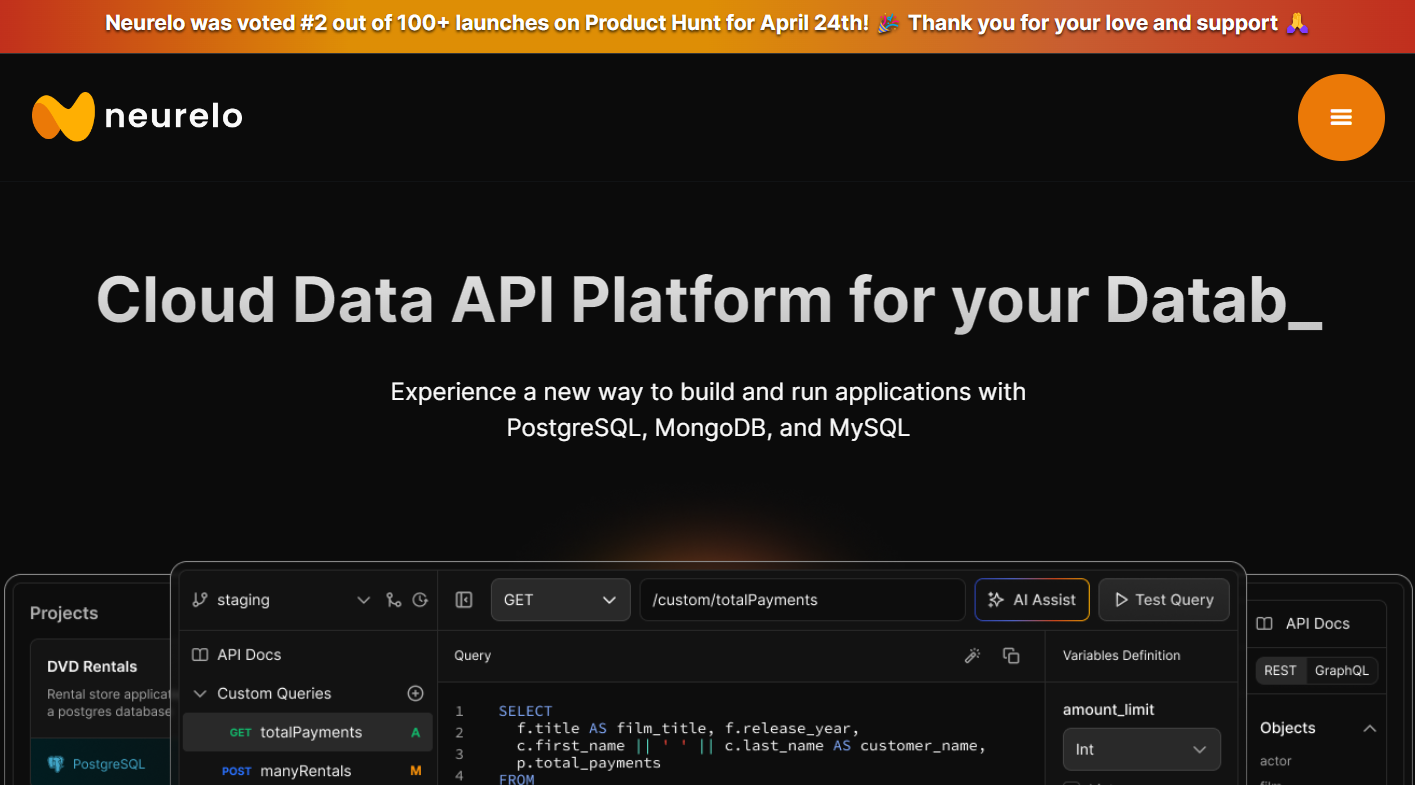Select the manyRentals POST query
This screenshot has height=785, width=1415.
305,771
